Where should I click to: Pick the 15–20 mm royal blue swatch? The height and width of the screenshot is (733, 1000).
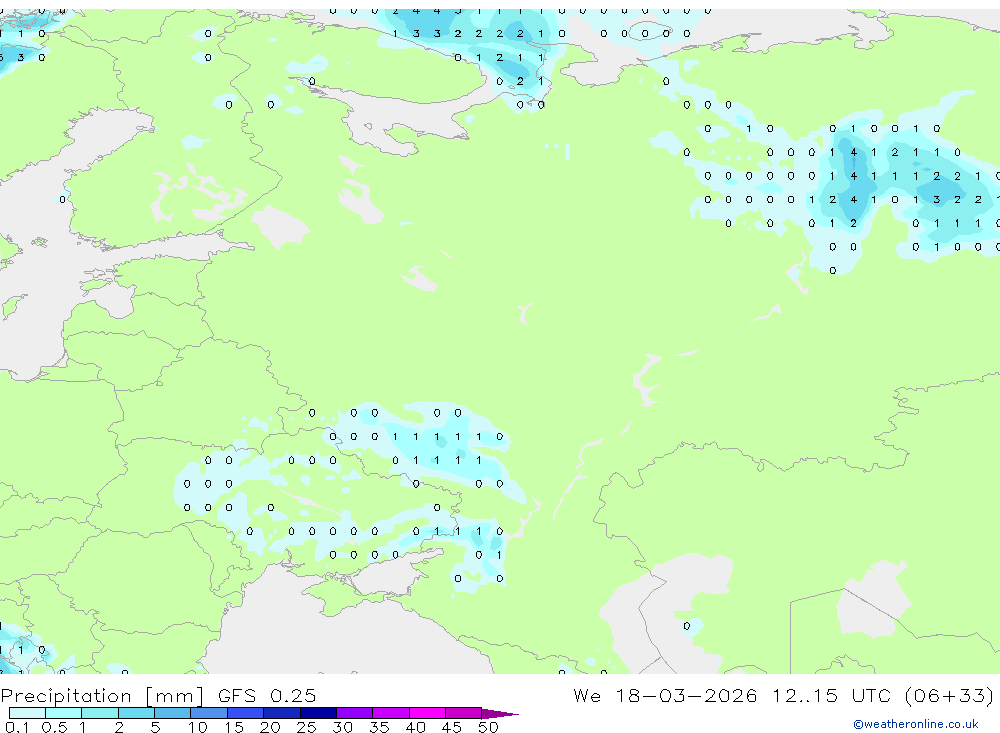click(x=246, y=713)
